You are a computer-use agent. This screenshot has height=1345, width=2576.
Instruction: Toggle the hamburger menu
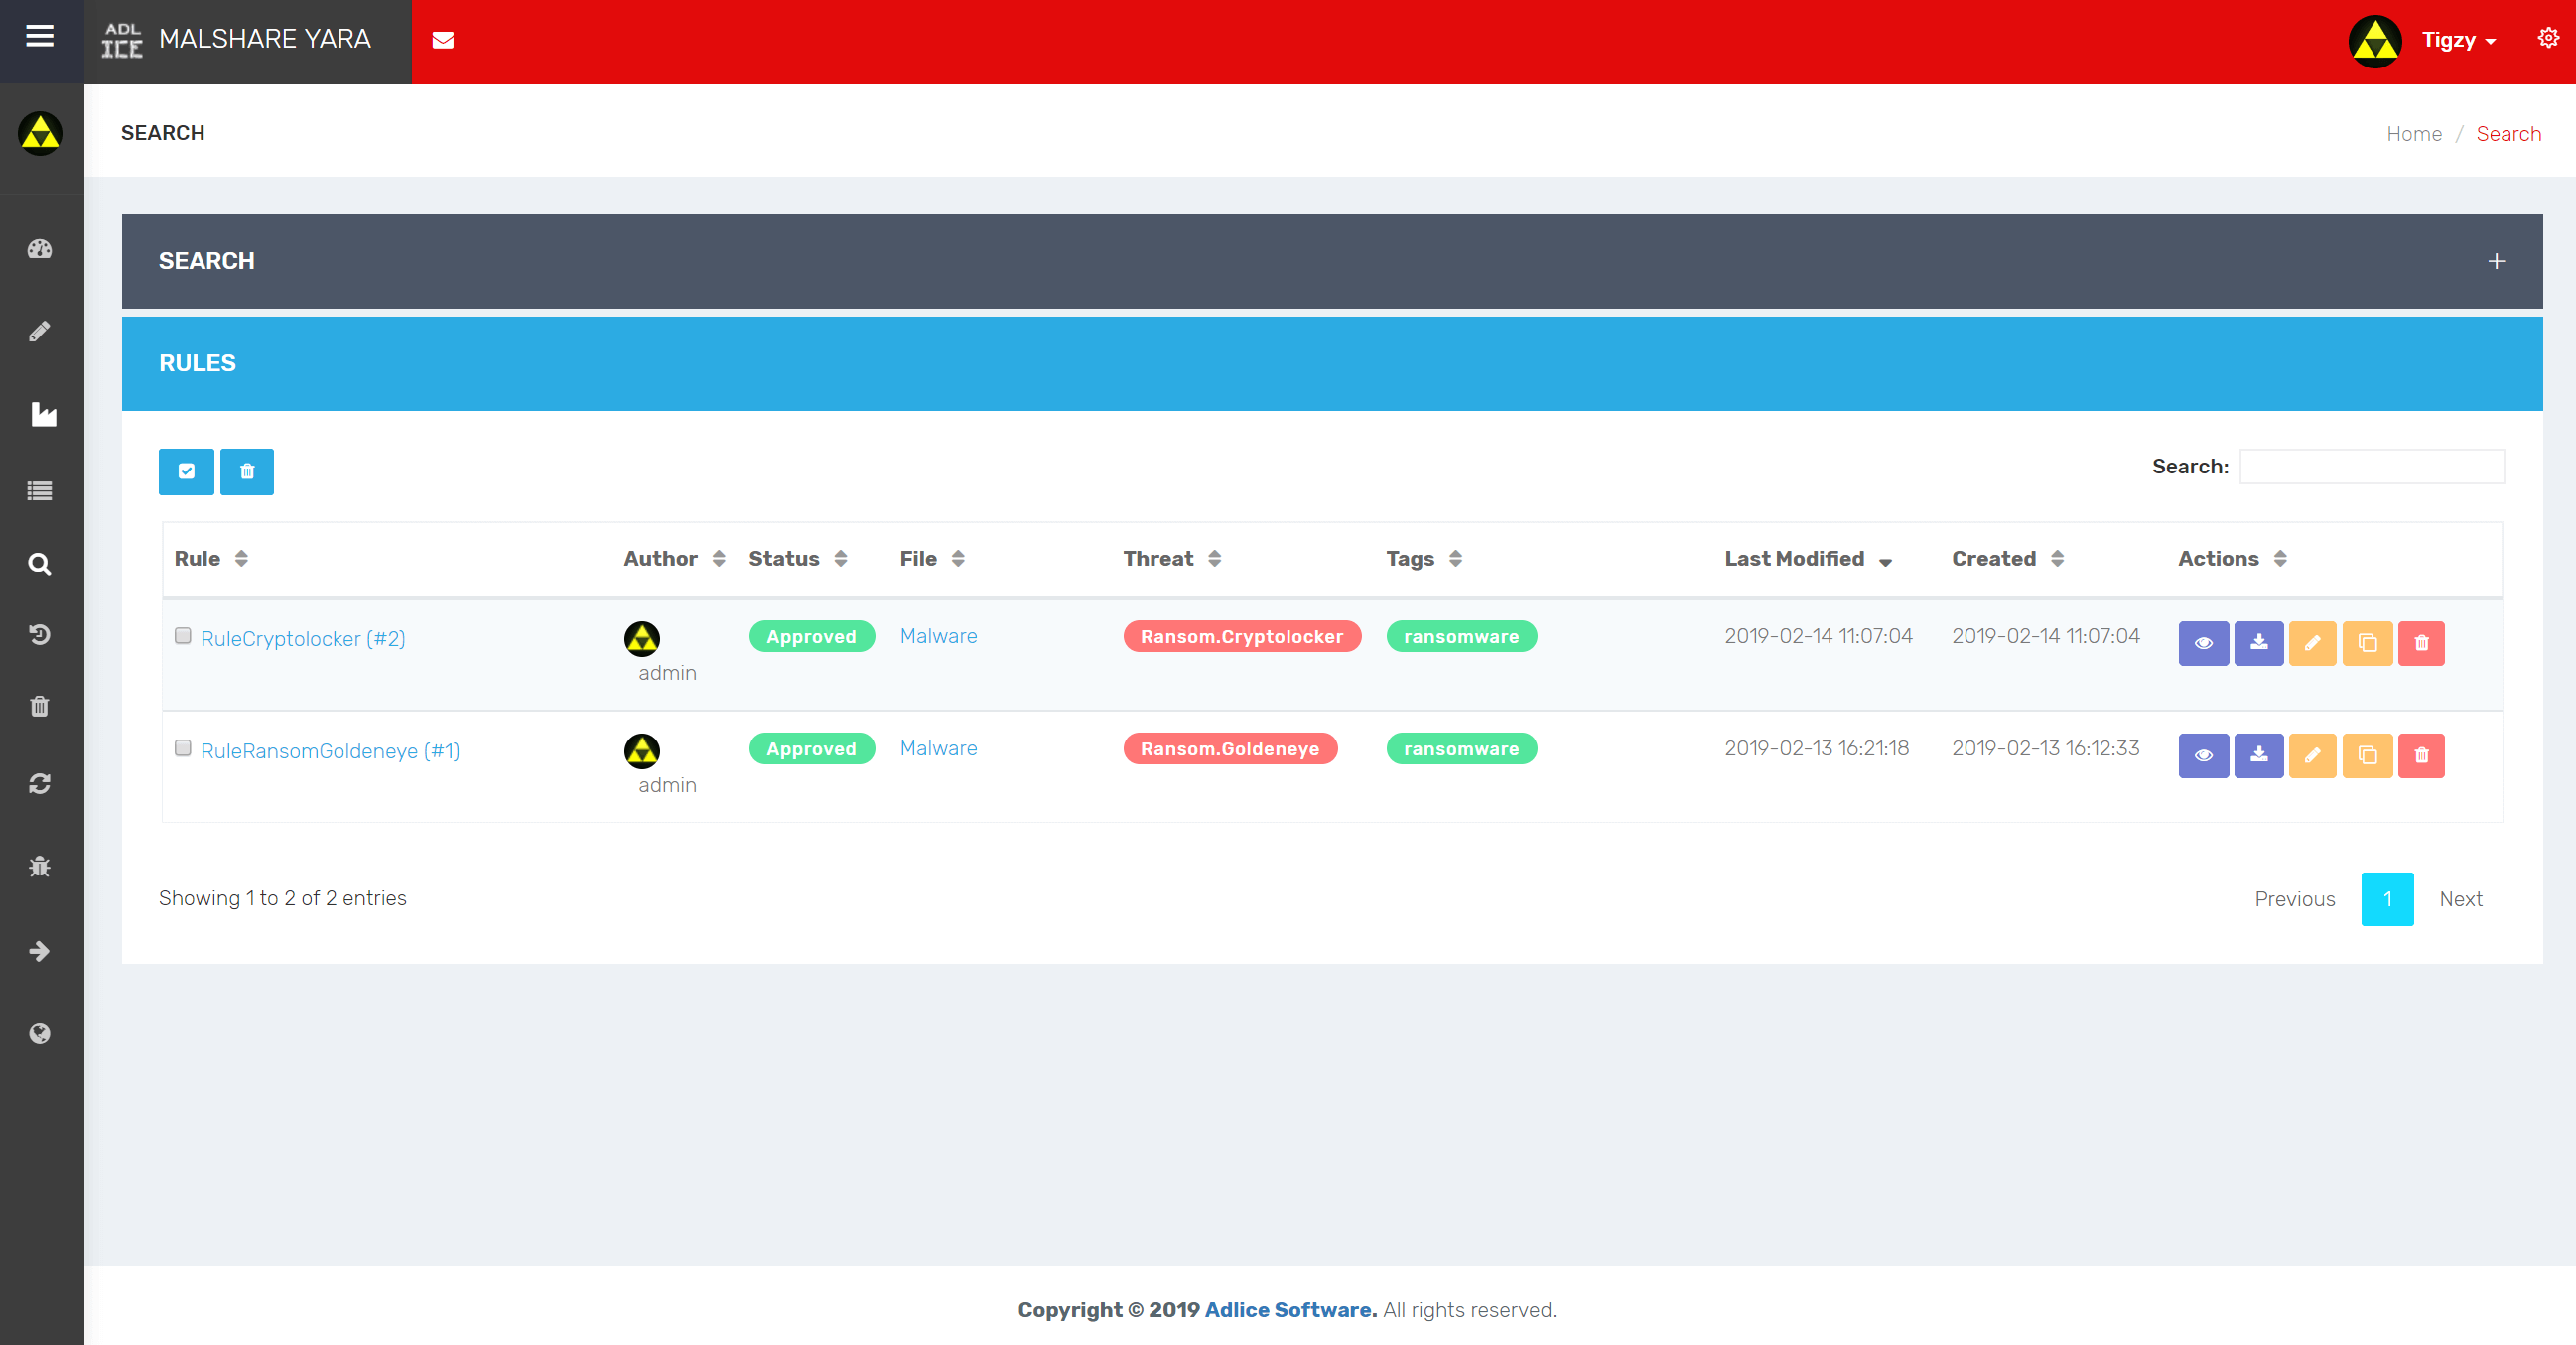click(40, 38)
